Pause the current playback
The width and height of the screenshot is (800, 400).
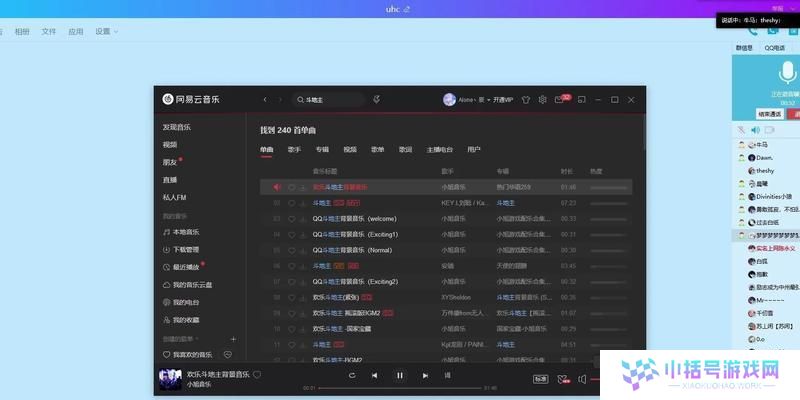tap(400, 376)
